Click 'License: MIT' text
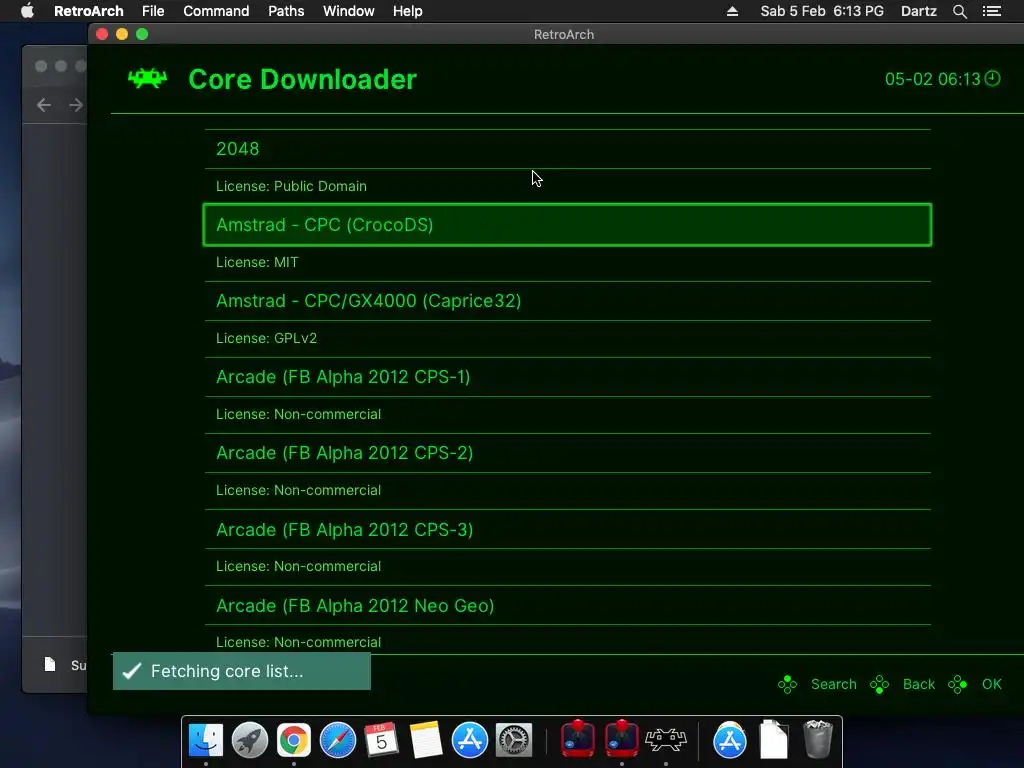Image resolution: width=1024 pixels, height=768 pixels. (257, 262)
